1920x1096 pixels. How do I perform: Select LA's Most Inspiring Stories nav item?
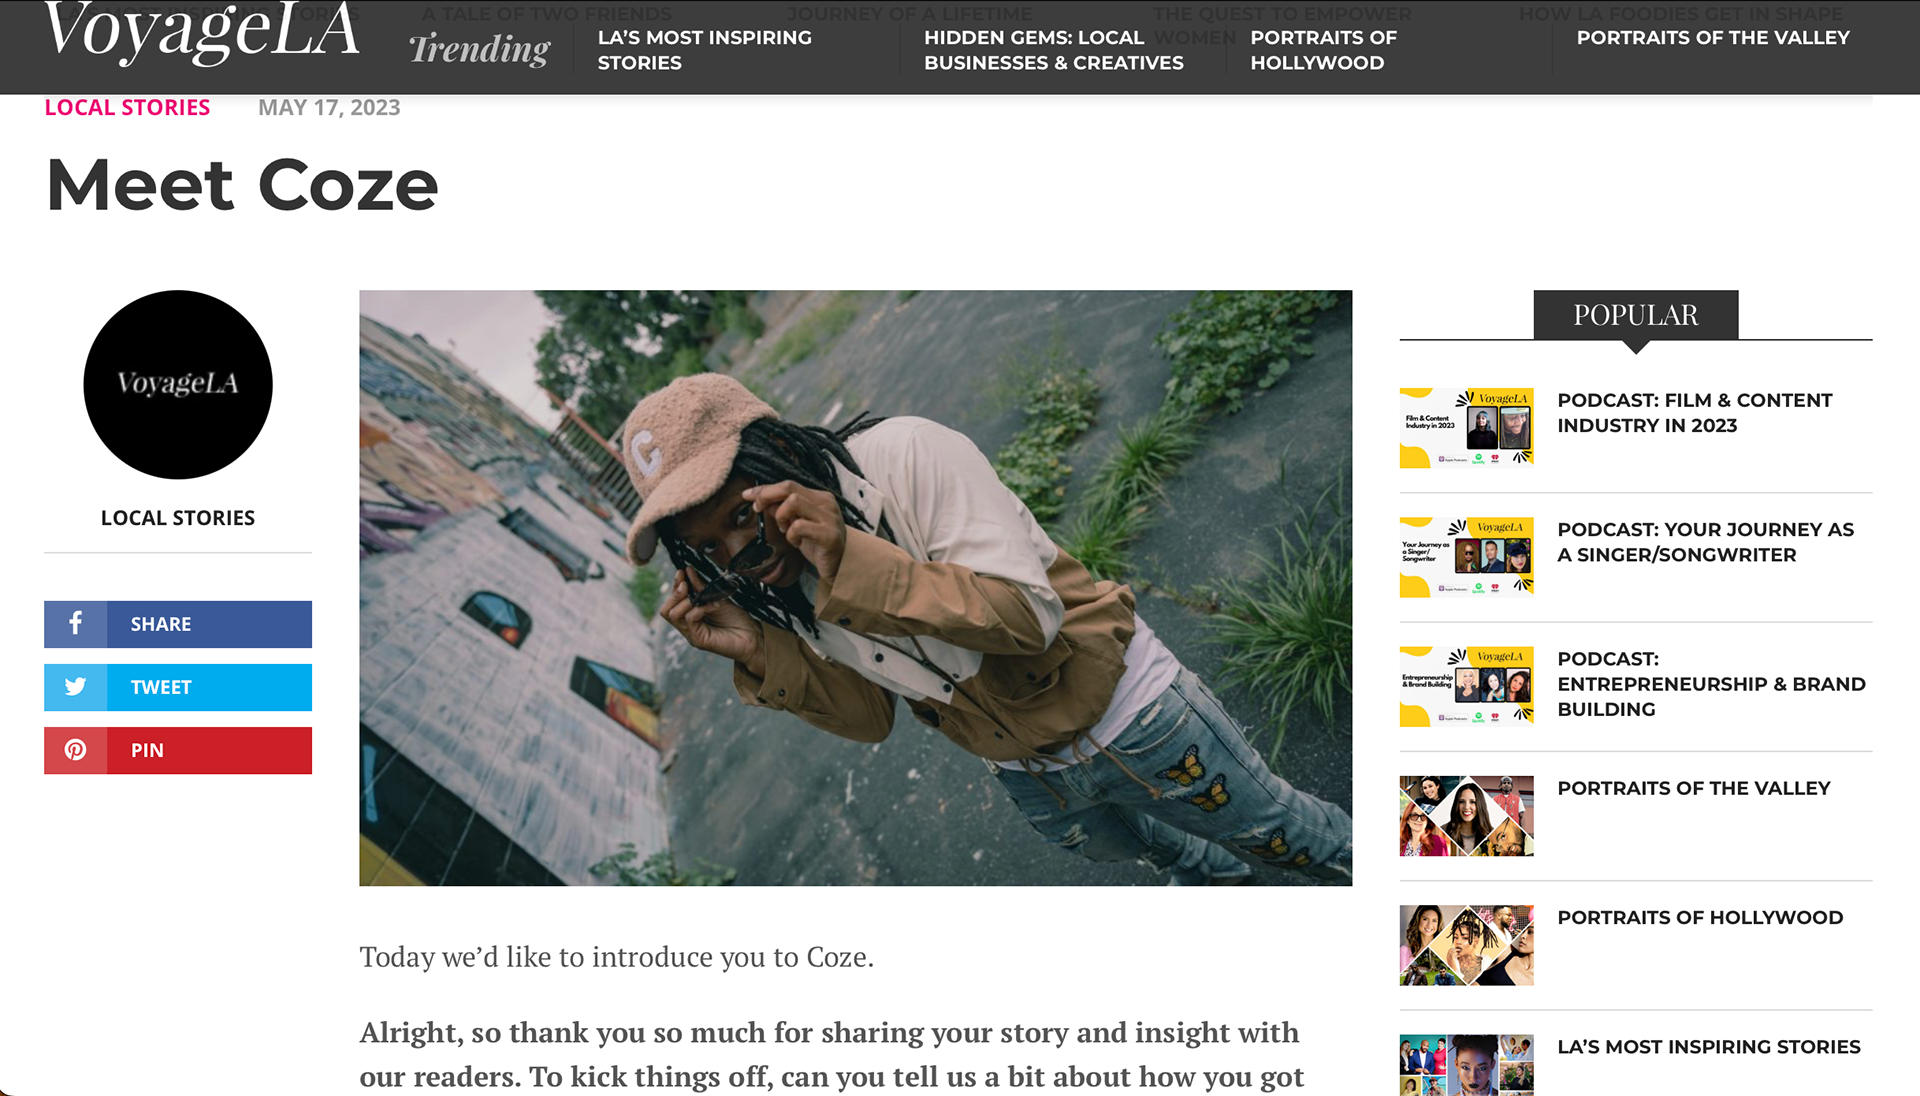(x=705, y=50)
